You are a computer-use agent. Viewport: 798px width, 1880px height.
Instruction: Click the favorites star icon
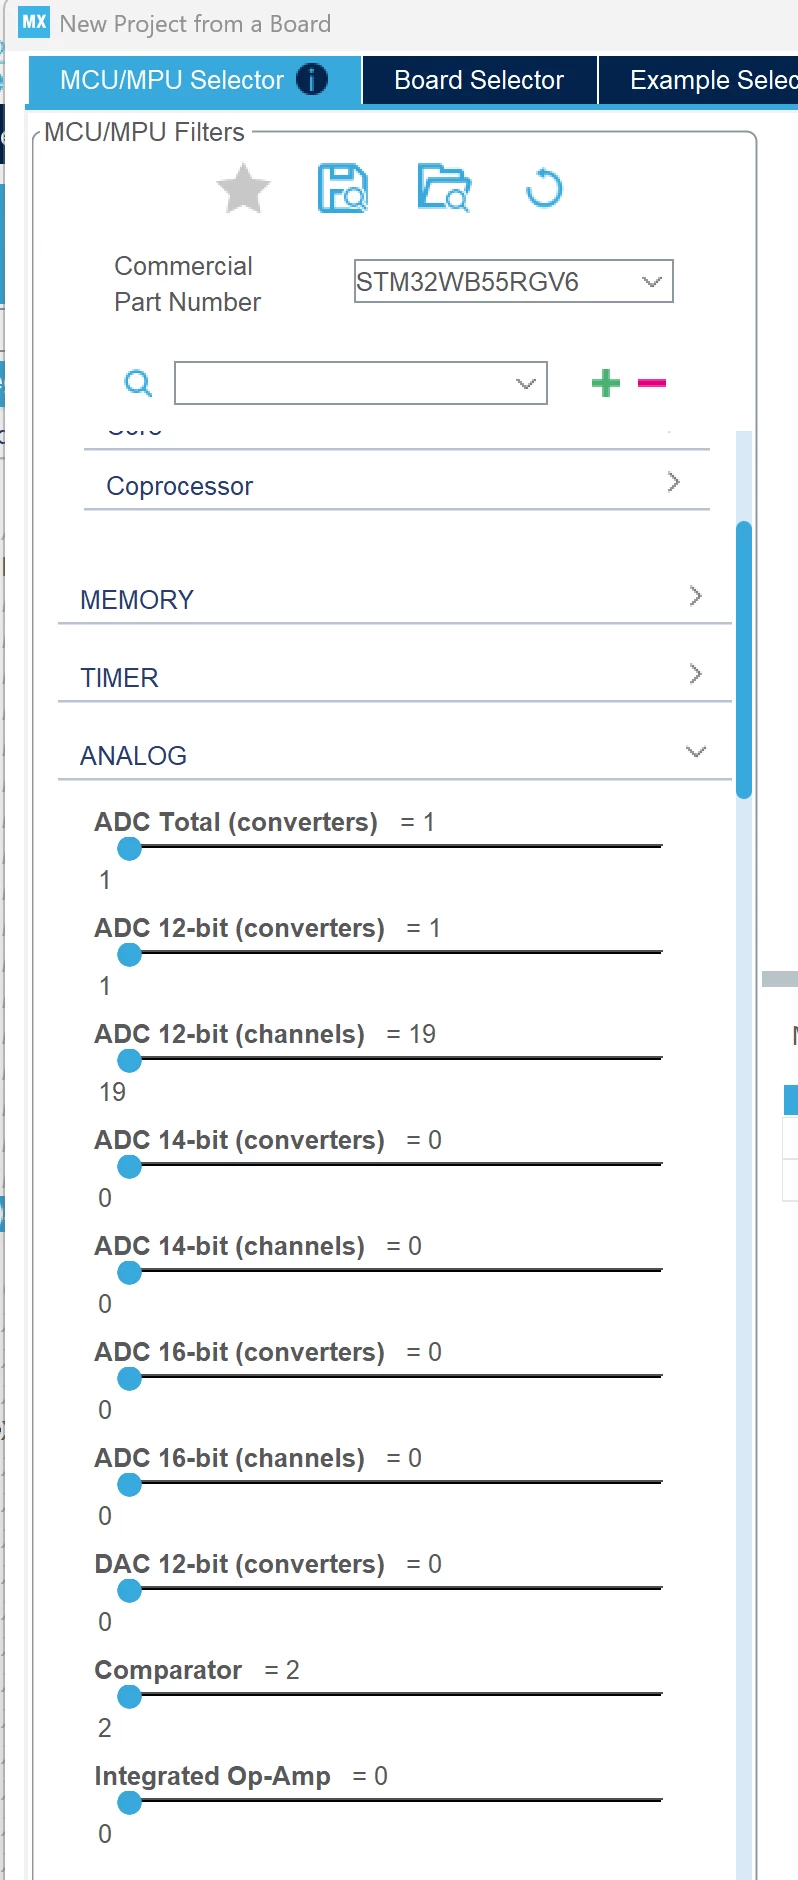tap(243, 188)
